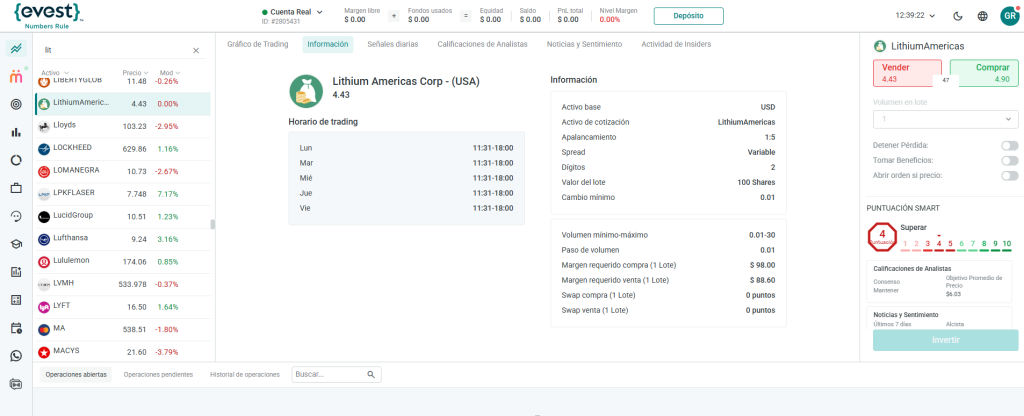Click the Smart score 4 octagon badge
Screen dimensions: 1024x416
point(882,237)
